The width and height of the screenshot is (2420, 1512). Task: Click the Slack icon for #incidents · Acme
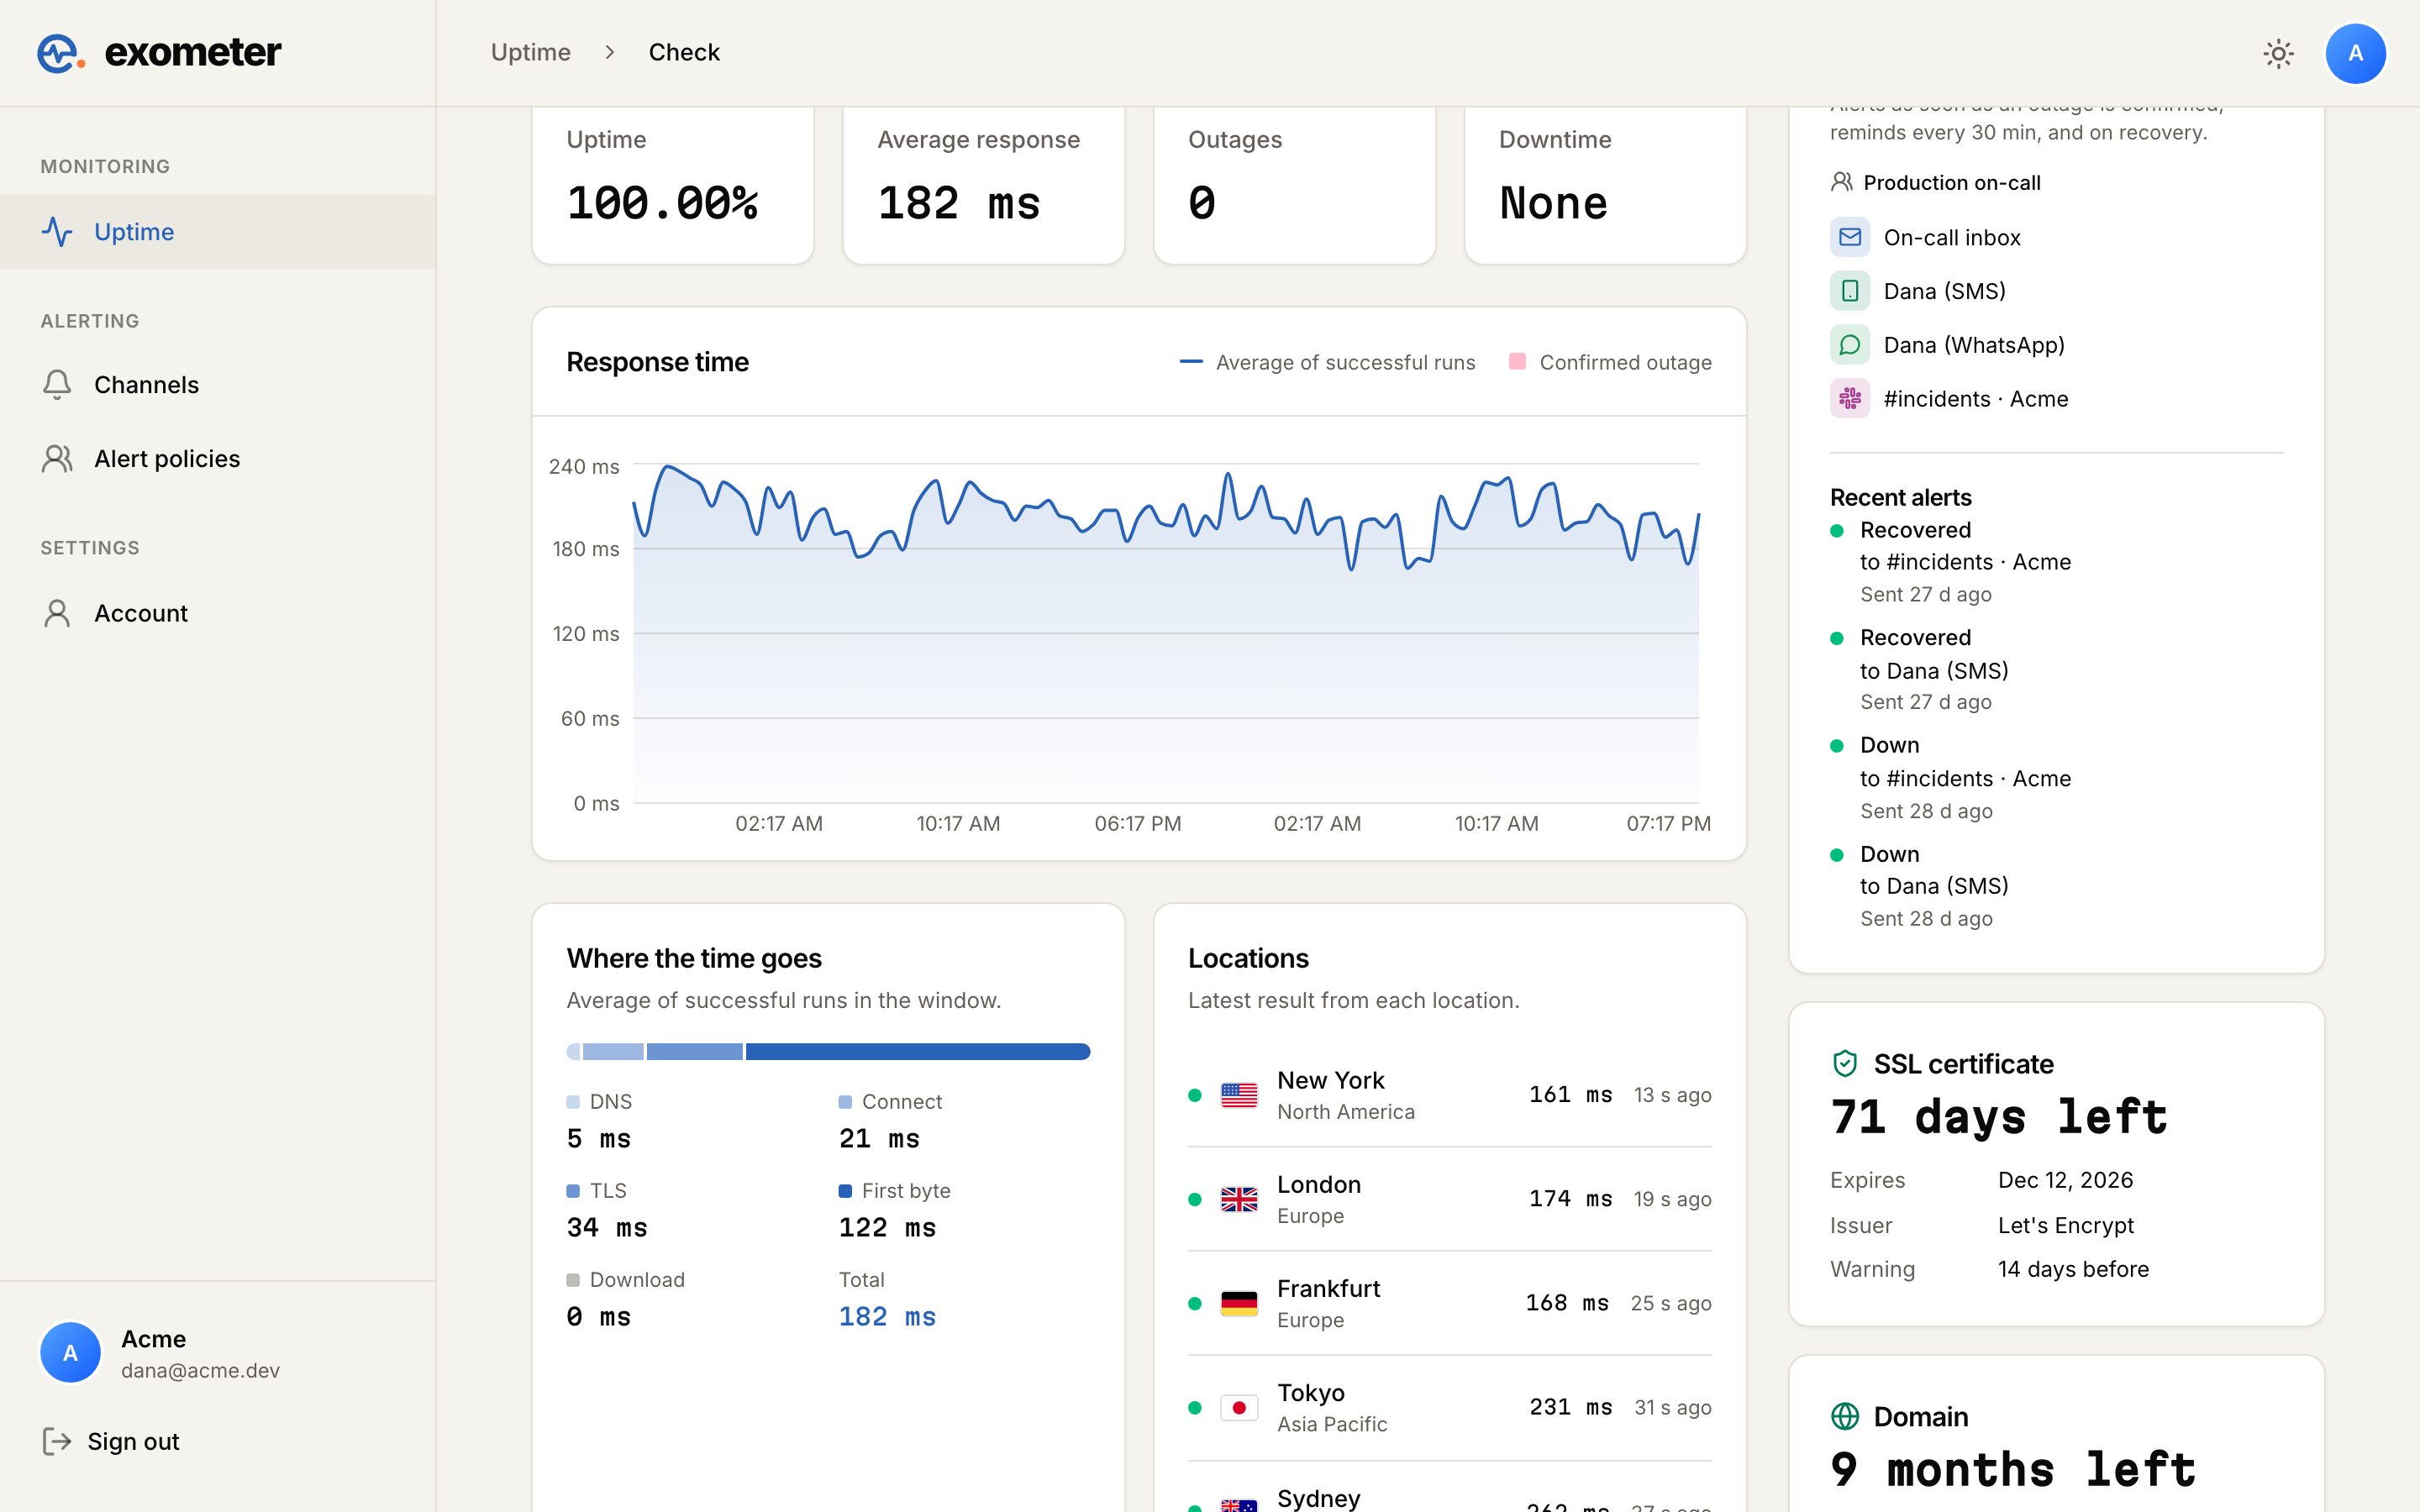pyautogui.click(x=1850, y=399)
